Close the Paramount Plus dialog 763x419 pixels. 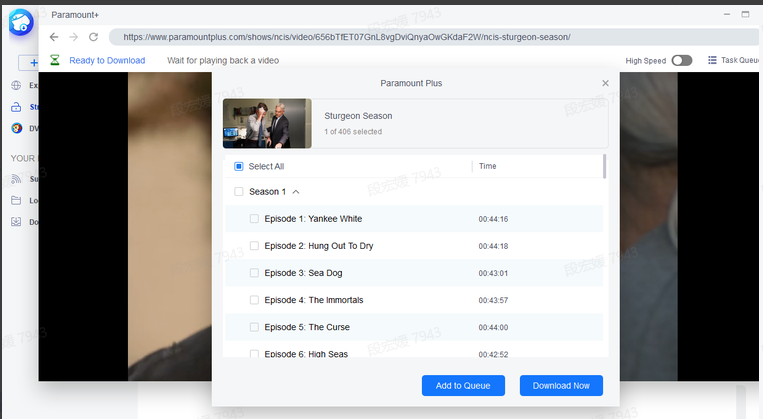[x=605, y=83]
